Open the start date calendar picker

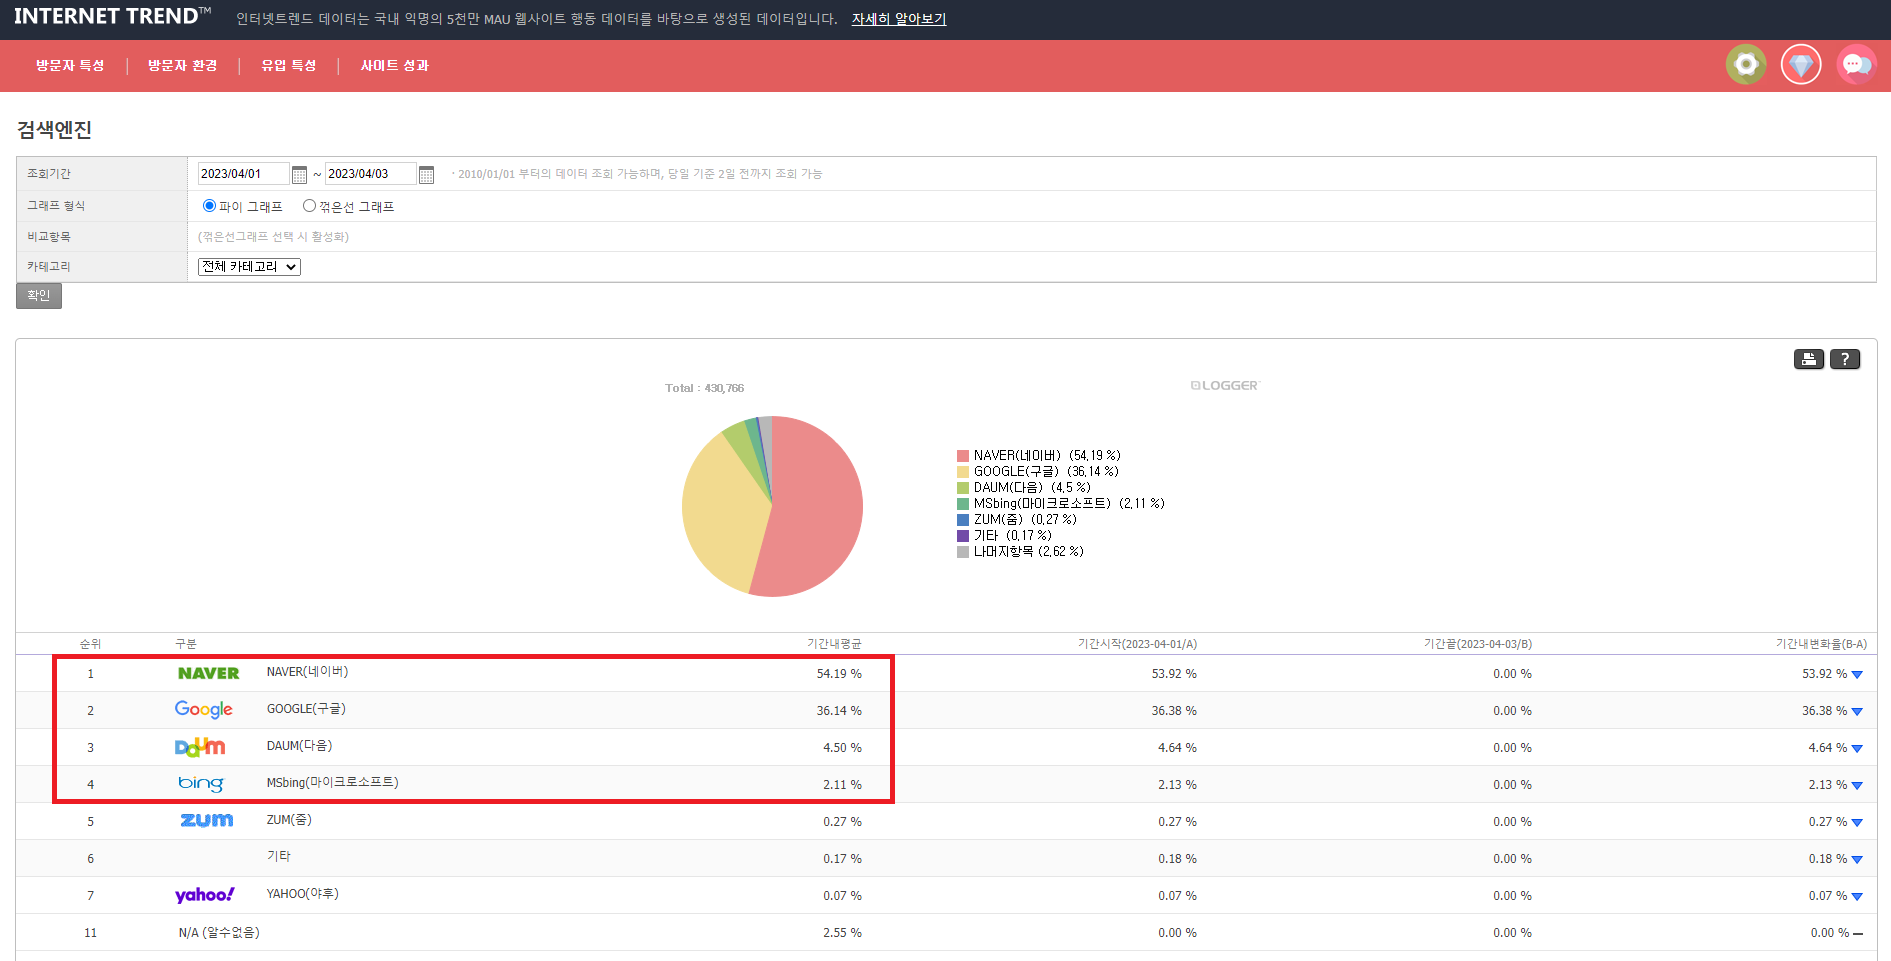click(x=299, y=175)
